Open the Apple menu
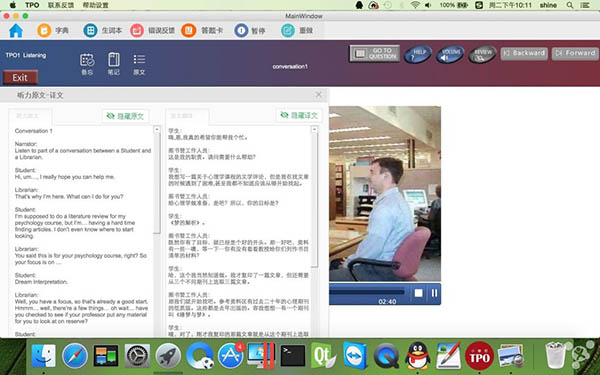This screenshot has width=600, height=375. 13,5
